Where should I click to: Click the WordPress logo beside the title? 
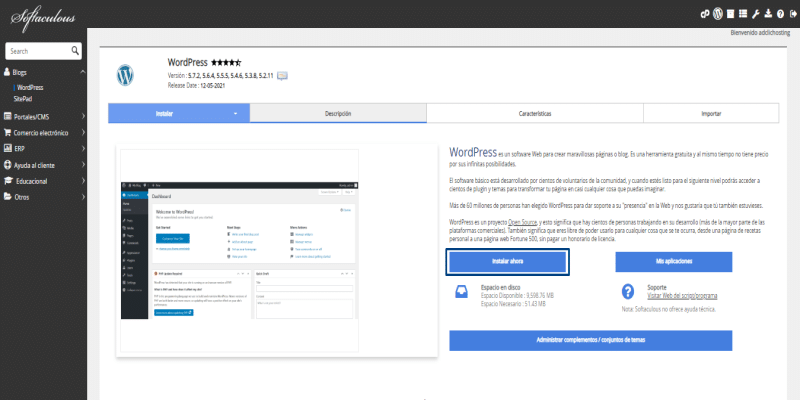(125, 75)
